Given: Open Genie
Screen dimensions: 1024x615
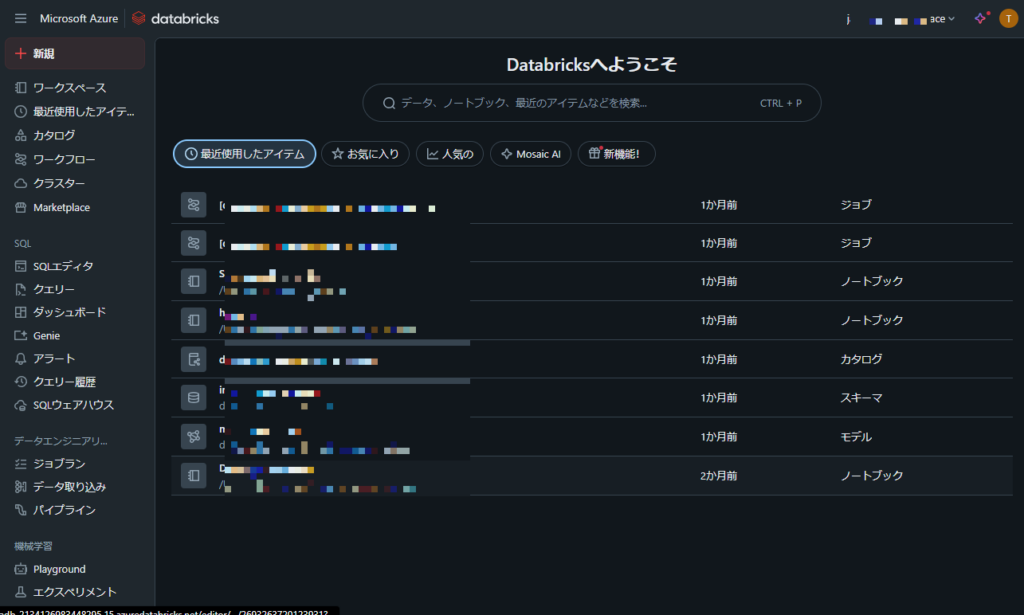Looking at the screenshot, I should (46, 336).
